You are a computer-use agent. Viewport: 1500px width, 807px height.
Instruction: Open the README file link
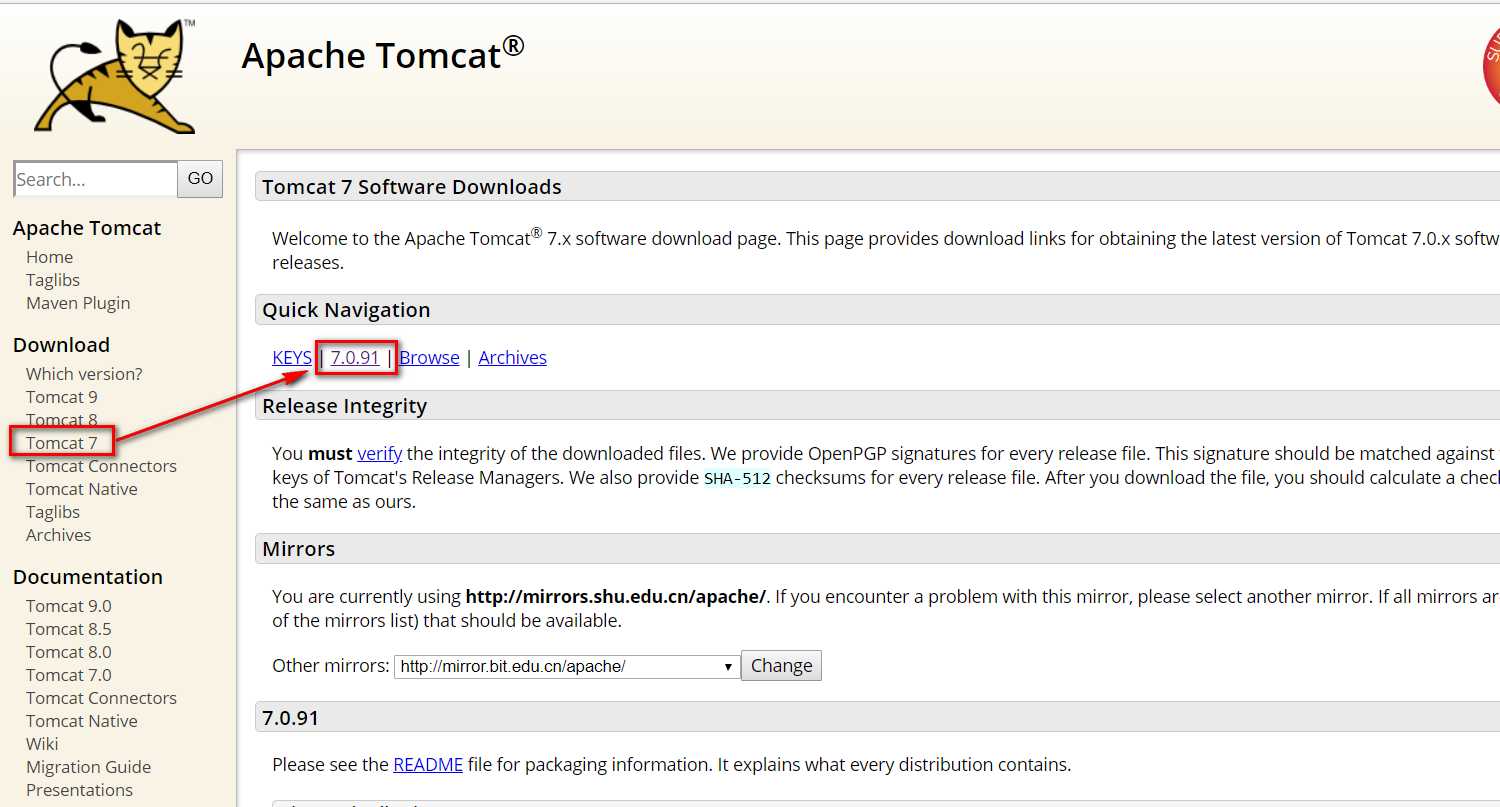click(428, 764)
